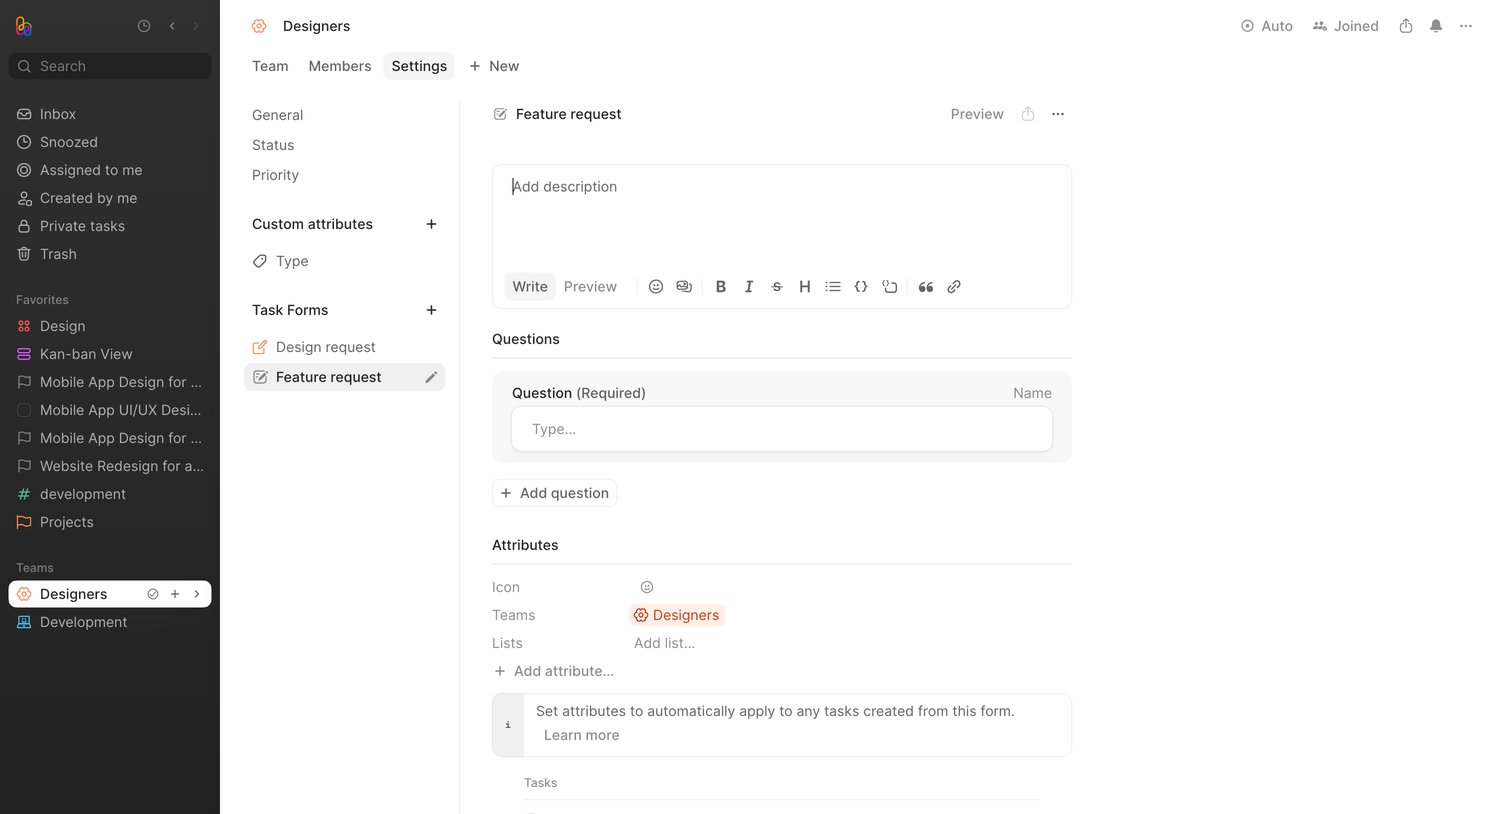1512x814 pixels.
Task: Expand the Designers team with its chevron
Action: tap(197, 594)
